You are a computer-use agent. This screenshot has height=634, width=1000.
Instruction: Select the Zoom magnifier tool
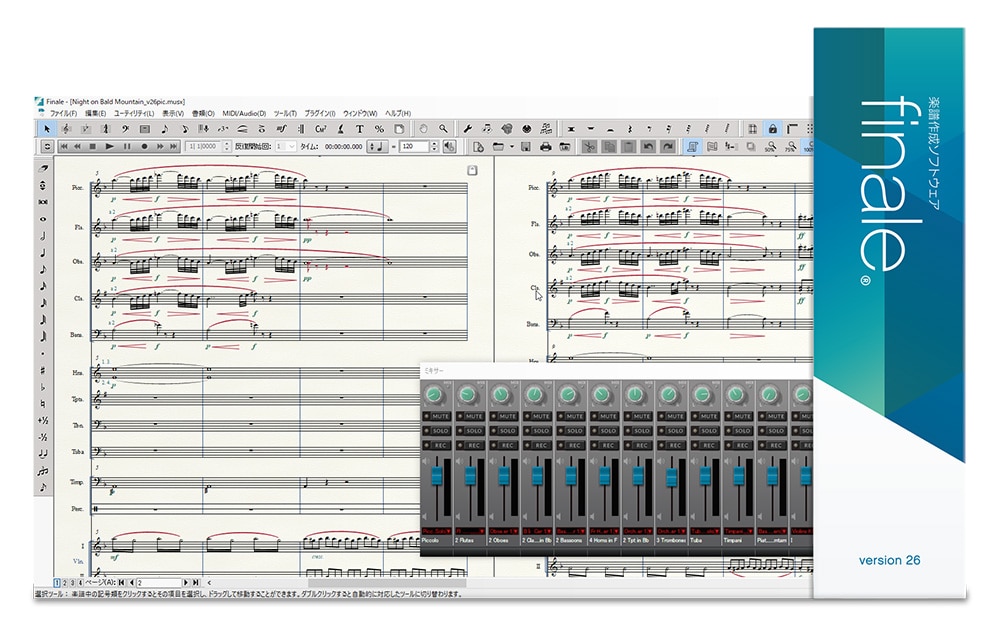click(443, 129)
